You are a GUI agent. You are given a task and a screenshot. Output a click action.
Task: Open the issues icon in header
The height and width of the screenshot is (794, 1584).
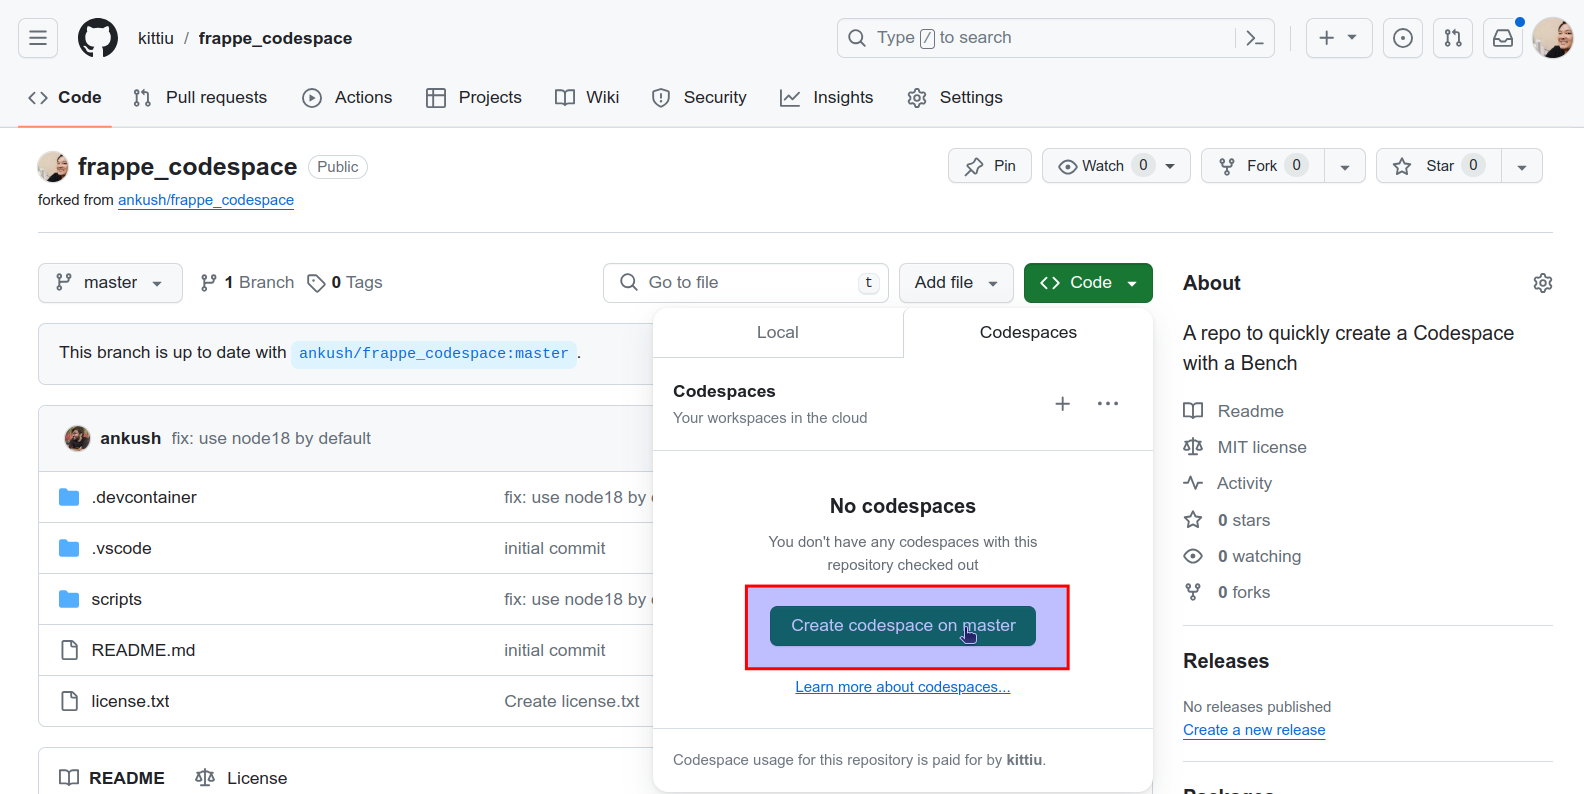pyautogui.click(x=1403, y=38)
